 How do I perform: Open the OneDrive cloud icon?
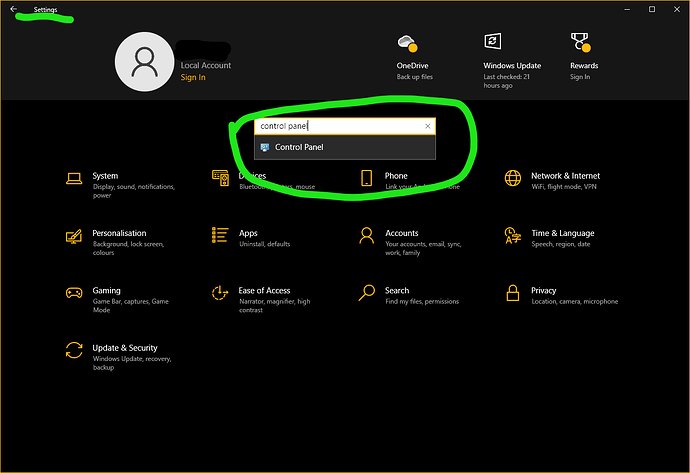407,43
